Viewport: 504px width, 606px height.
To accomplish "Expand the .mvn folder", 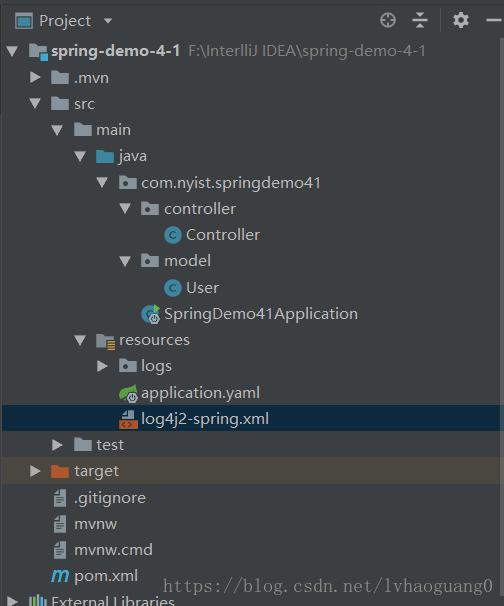I will pyautogui.click(x=35, y=77).
